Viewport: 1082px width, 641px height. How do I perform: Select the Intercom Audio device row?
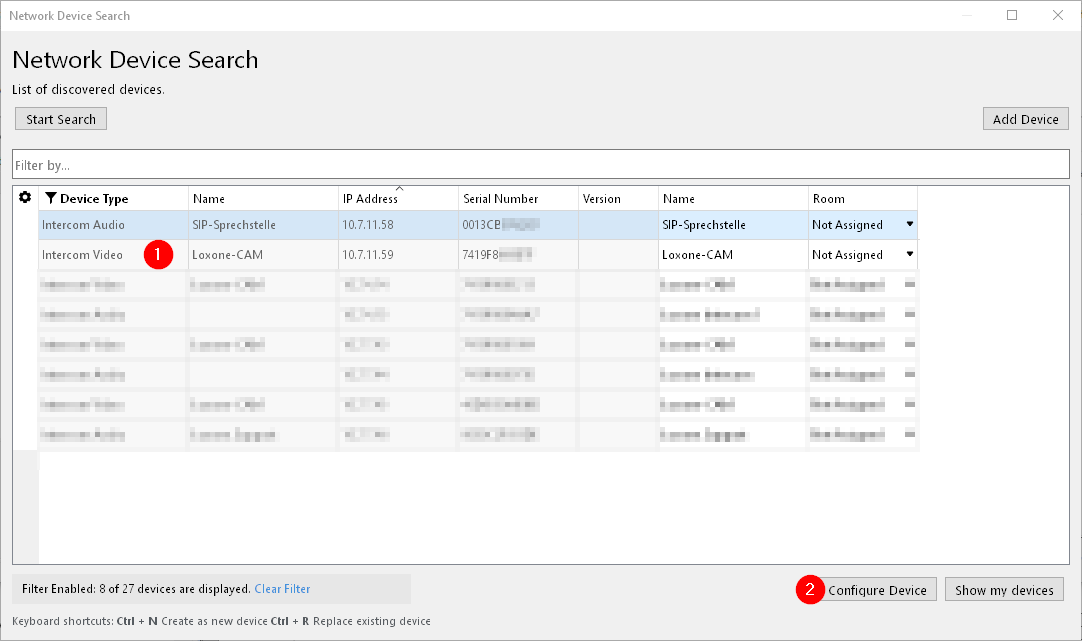tap(82, 225)
